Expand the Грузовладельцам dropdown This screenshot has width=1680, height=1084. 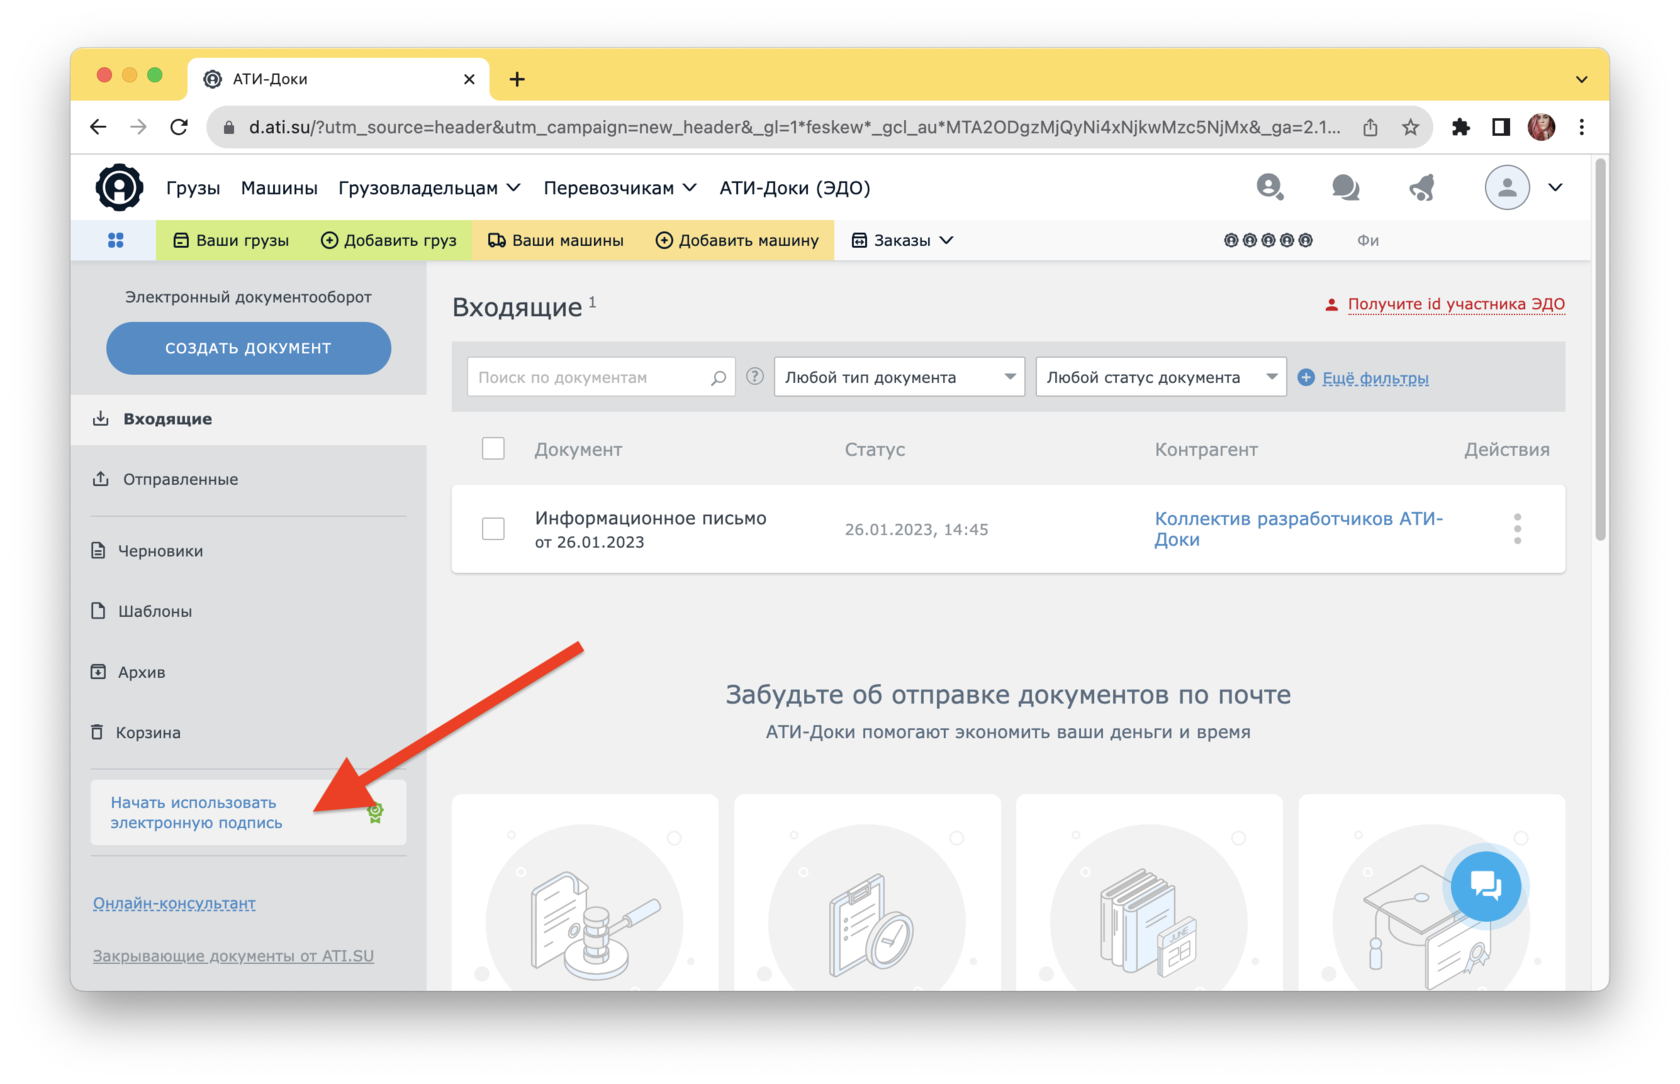click(430, 187)
